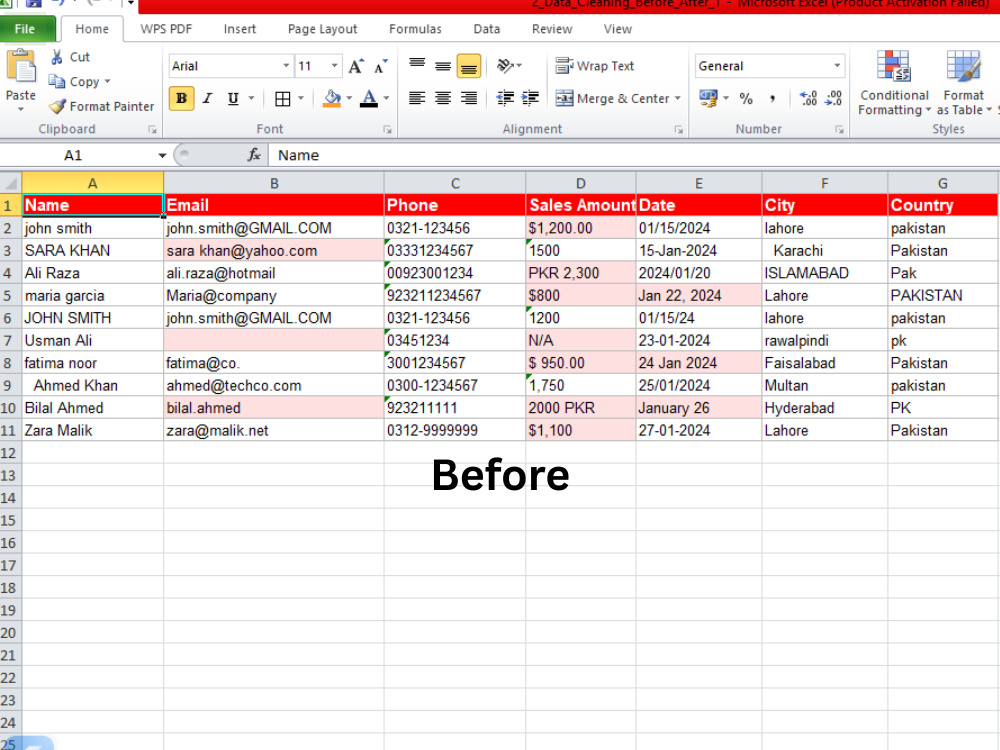Click the Copy icon
Screen dimensions: 1000x750
[x=57, y=82]
